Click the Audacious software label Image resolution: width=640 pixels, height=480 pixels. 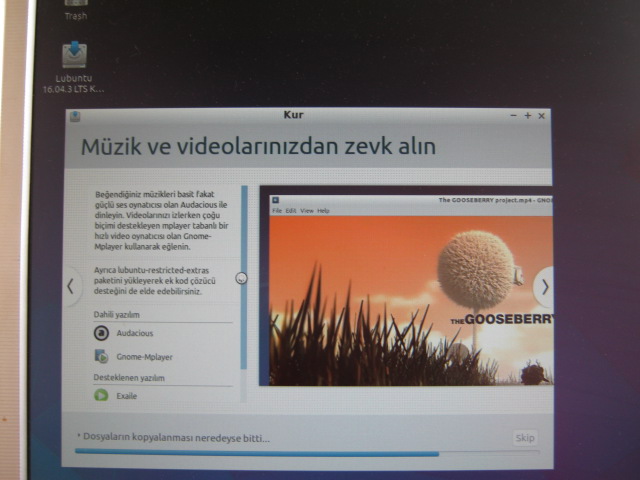coord(135,333)
